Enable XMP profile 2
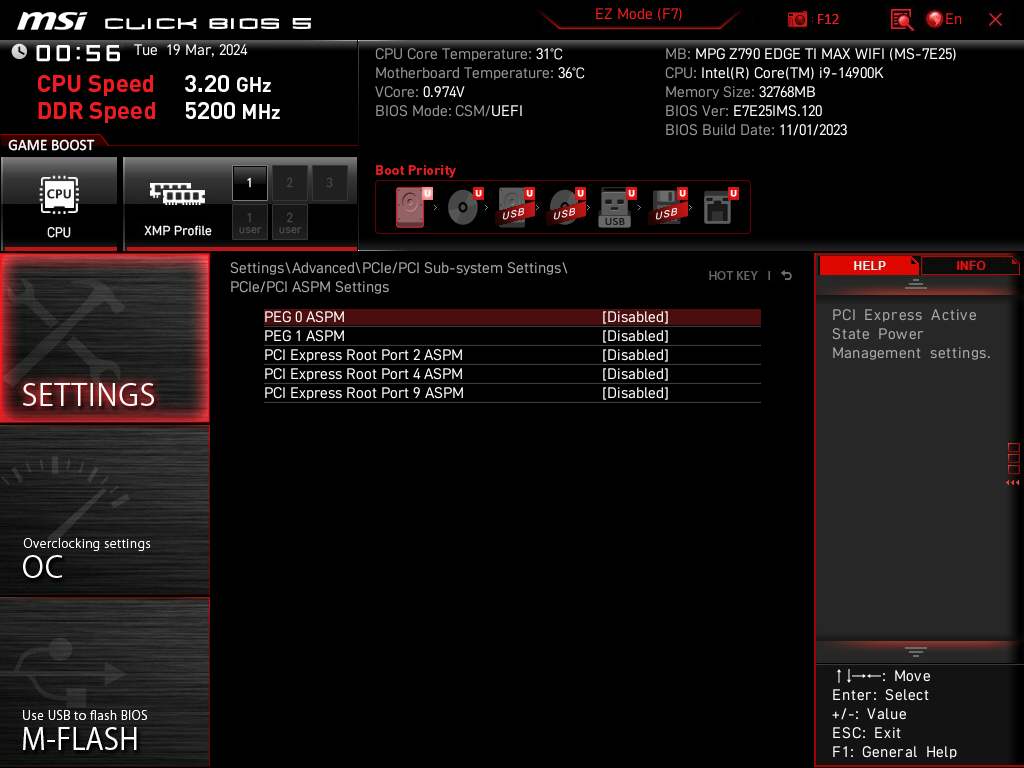Screen dimensions: 1024x768 [x=289, y=183]
